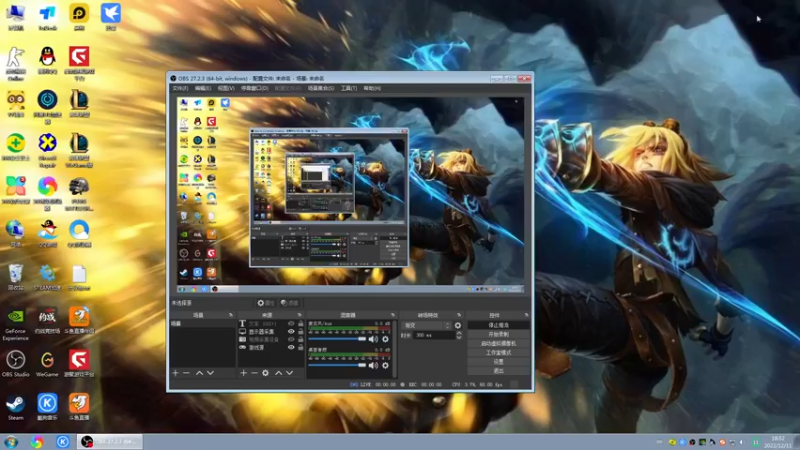Remove the selected scene with the minus icon
The height and width of the screenshot is (450, 800).
click(x=186, y=373)
